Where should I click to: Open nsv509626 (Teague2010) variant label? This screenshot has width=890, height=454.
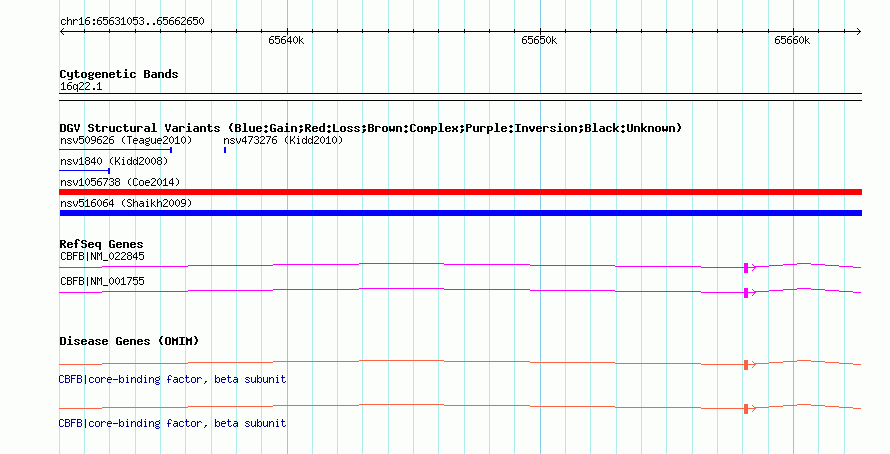[x=126, y=140]
